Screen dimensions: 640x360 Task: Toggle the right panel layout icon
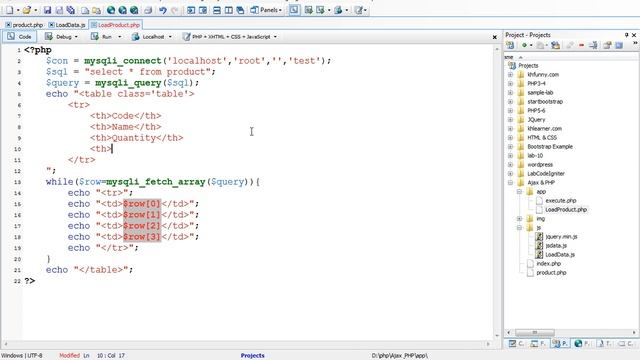point(203,10)
